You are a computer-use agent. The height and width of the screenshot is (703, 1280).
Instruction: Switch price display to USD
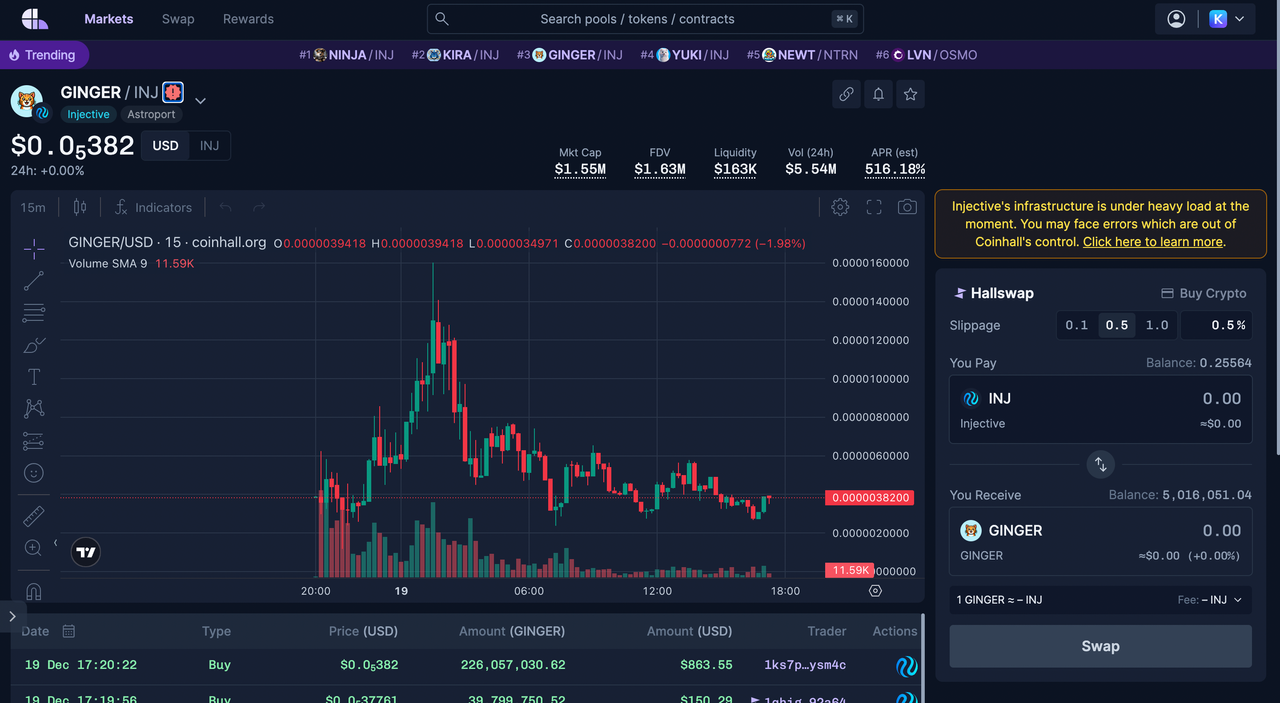(x=165, y=146)
